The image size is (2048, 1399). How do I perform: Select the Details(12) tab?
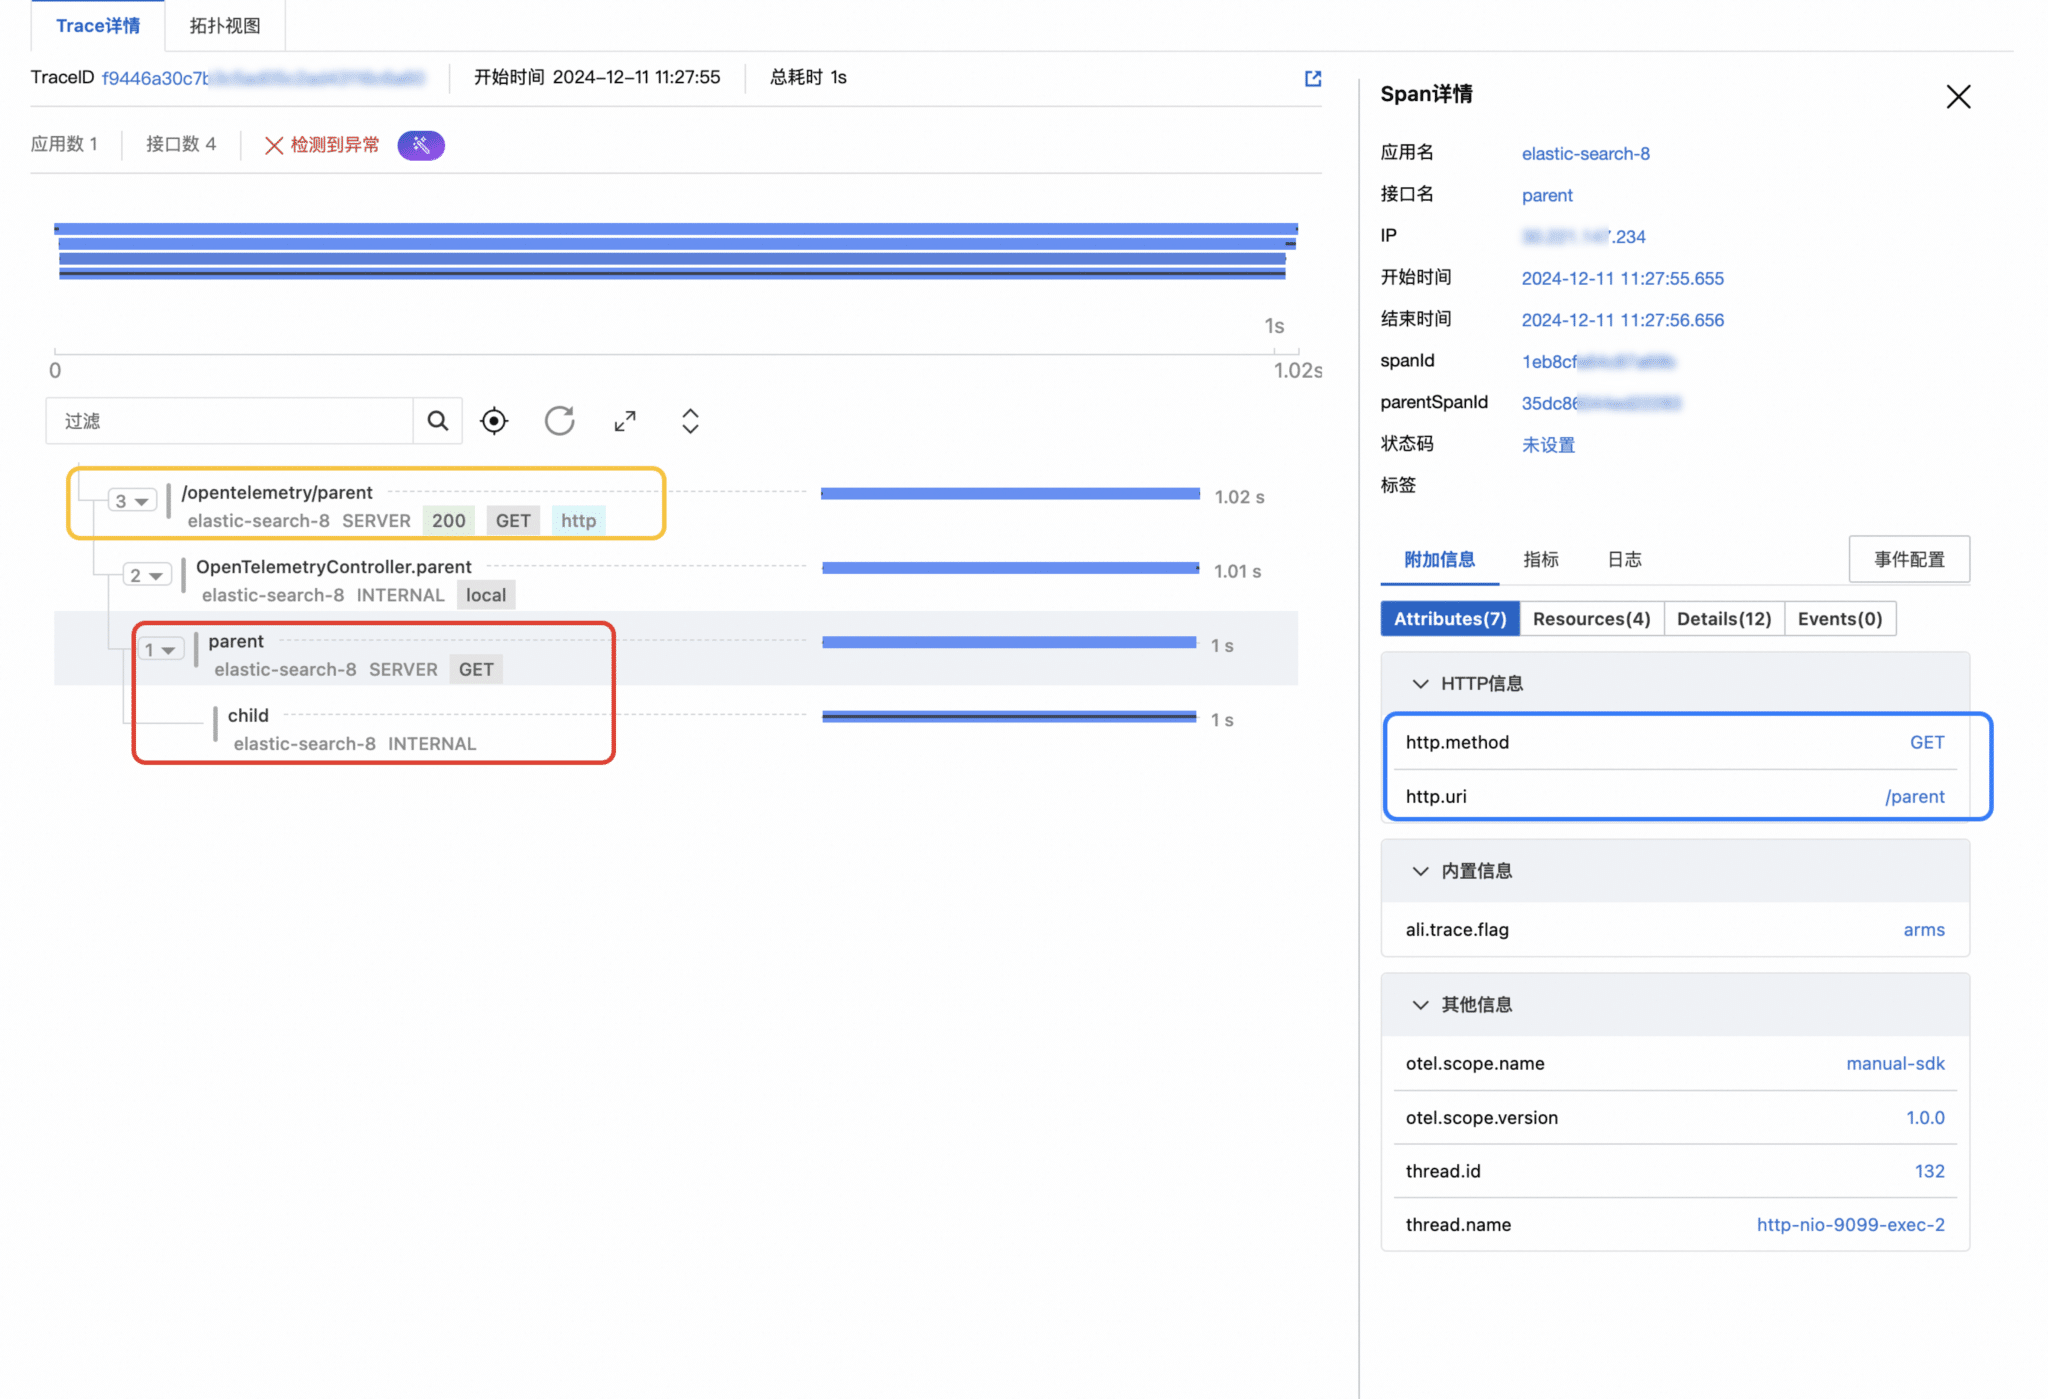(x=1724, y=619)
